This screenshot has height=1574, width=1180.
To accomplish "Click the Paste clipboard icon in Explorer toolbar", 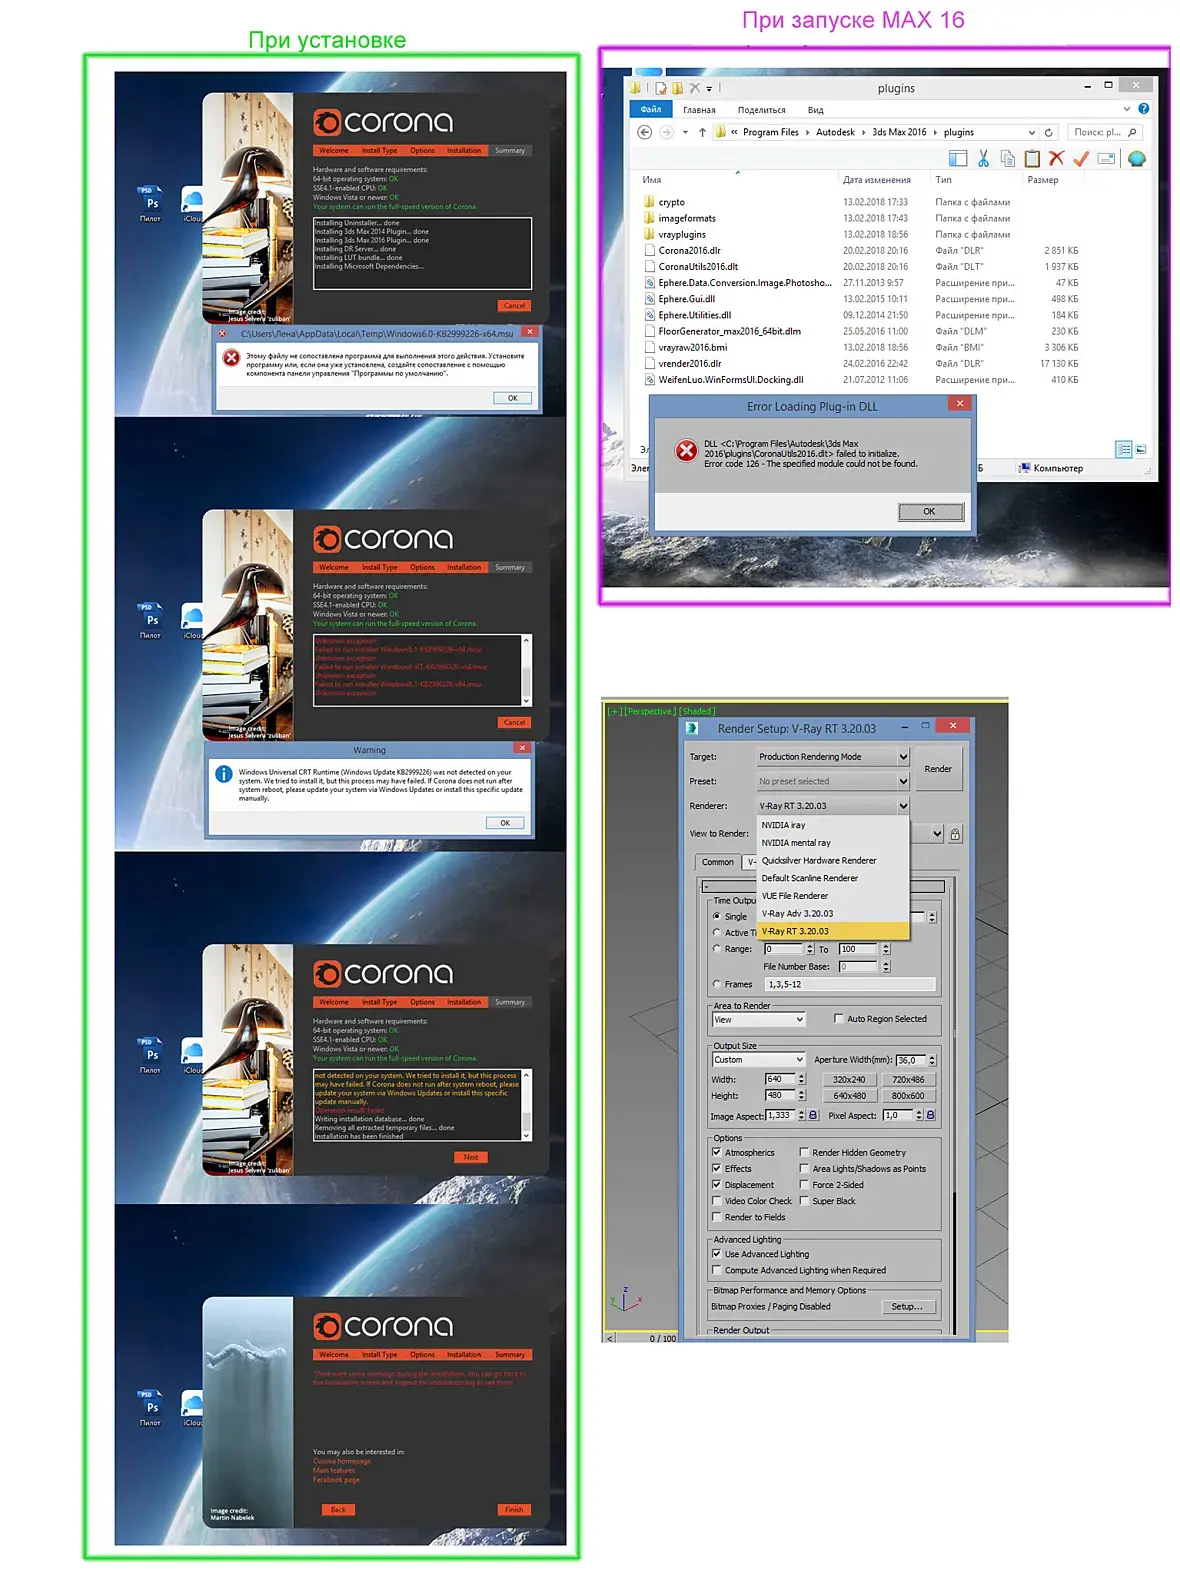I will coord(1032,159).
